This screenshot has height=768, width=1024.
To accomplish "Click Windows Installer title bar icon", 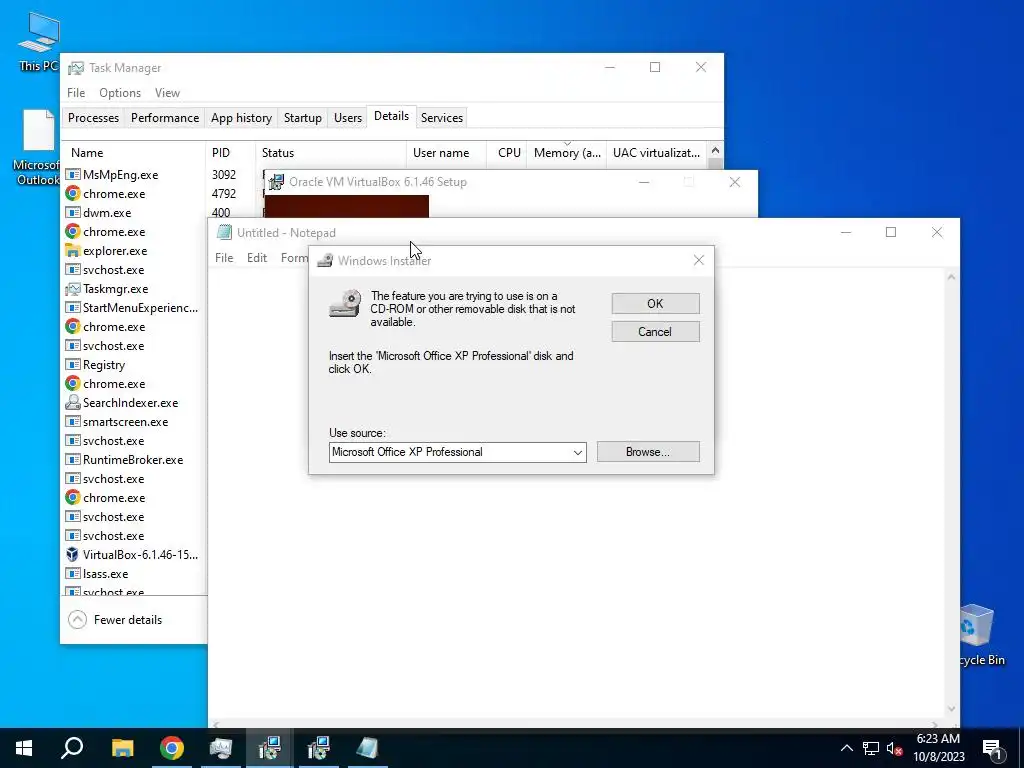I will pos(325,261).
